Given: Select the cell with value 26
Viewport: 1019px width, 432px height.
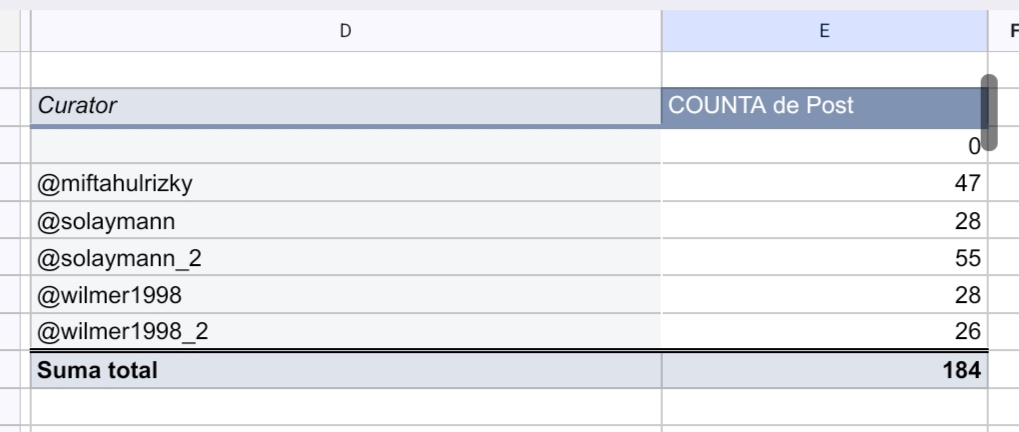Looking at the screenshot, I should [824, 331].
